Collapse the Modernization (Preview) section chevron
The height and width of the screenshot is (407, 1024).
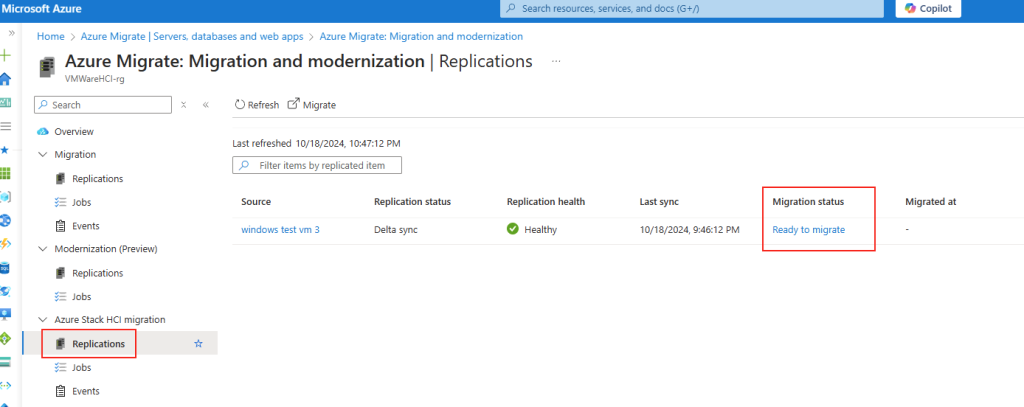coord(43,249)
